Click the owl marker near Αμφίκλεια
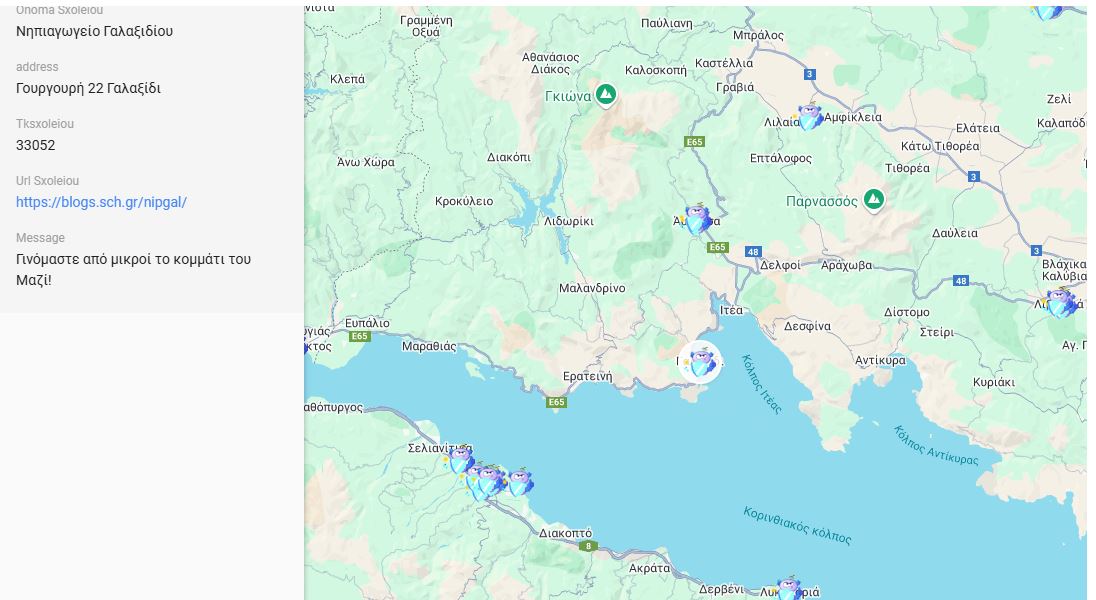 [809, 117]
